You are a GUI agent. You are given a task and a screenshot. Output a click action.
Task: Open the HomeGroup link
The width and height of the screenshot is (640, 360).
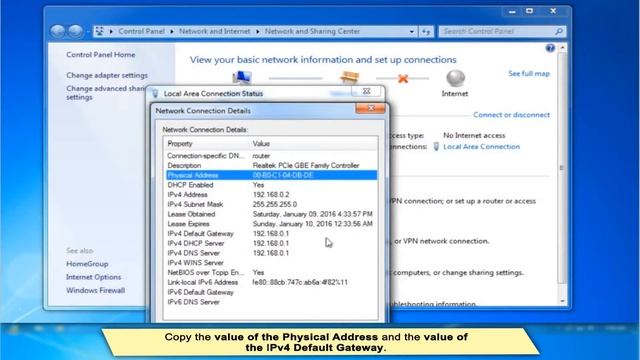tap(87, 264)
